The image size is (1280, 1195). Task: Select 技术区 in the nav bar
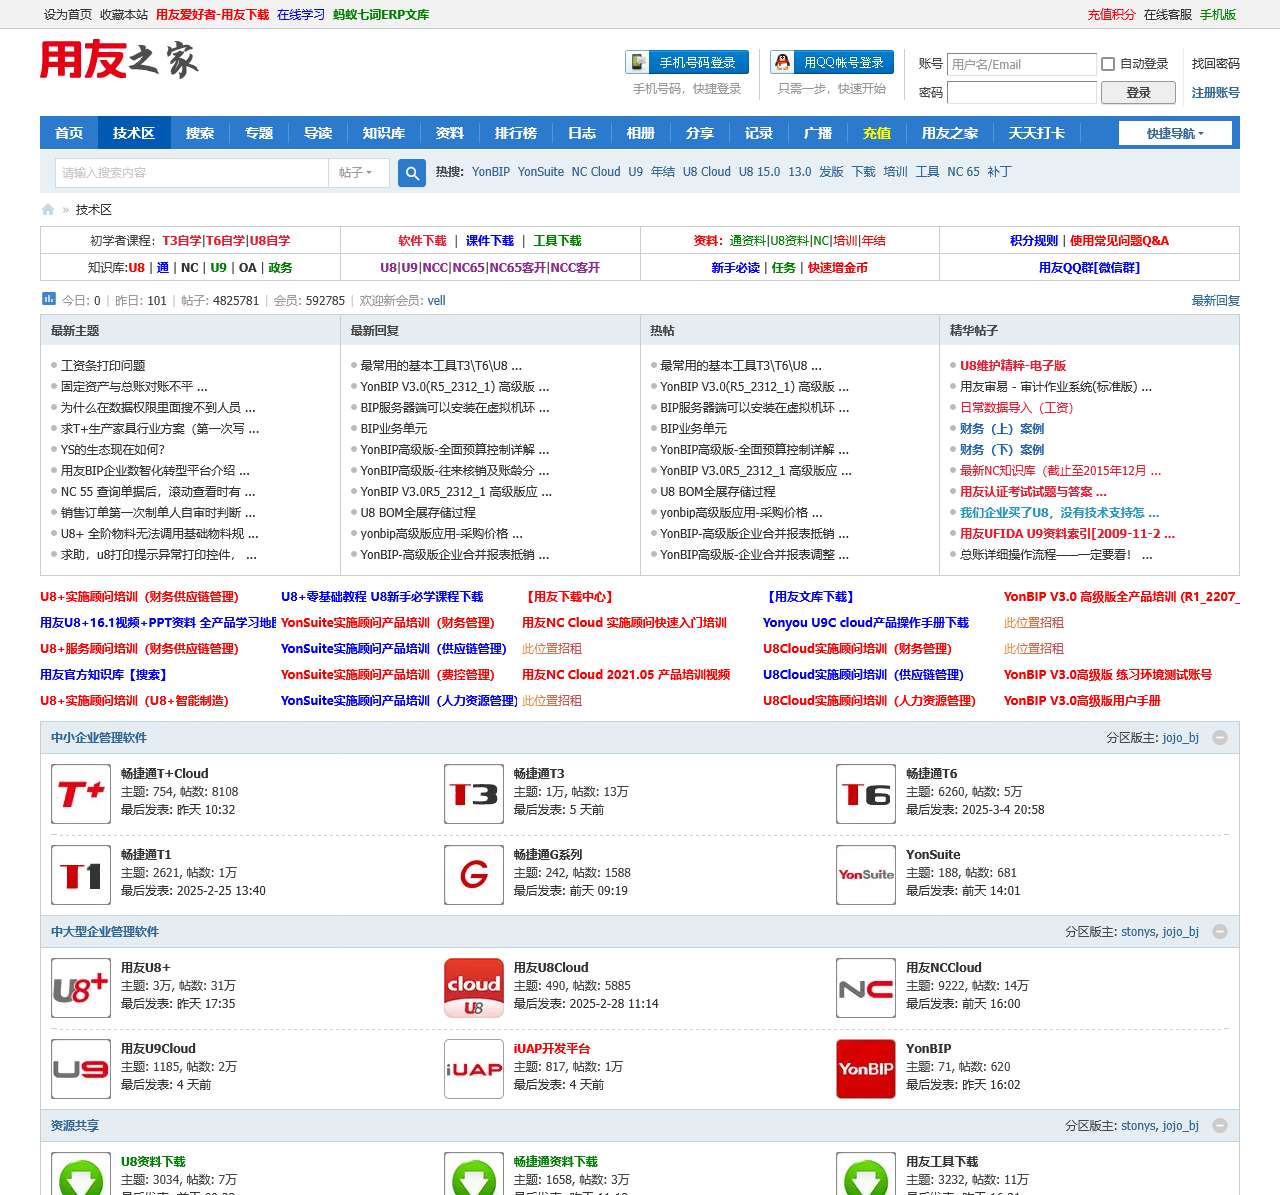tap(134, 133)
